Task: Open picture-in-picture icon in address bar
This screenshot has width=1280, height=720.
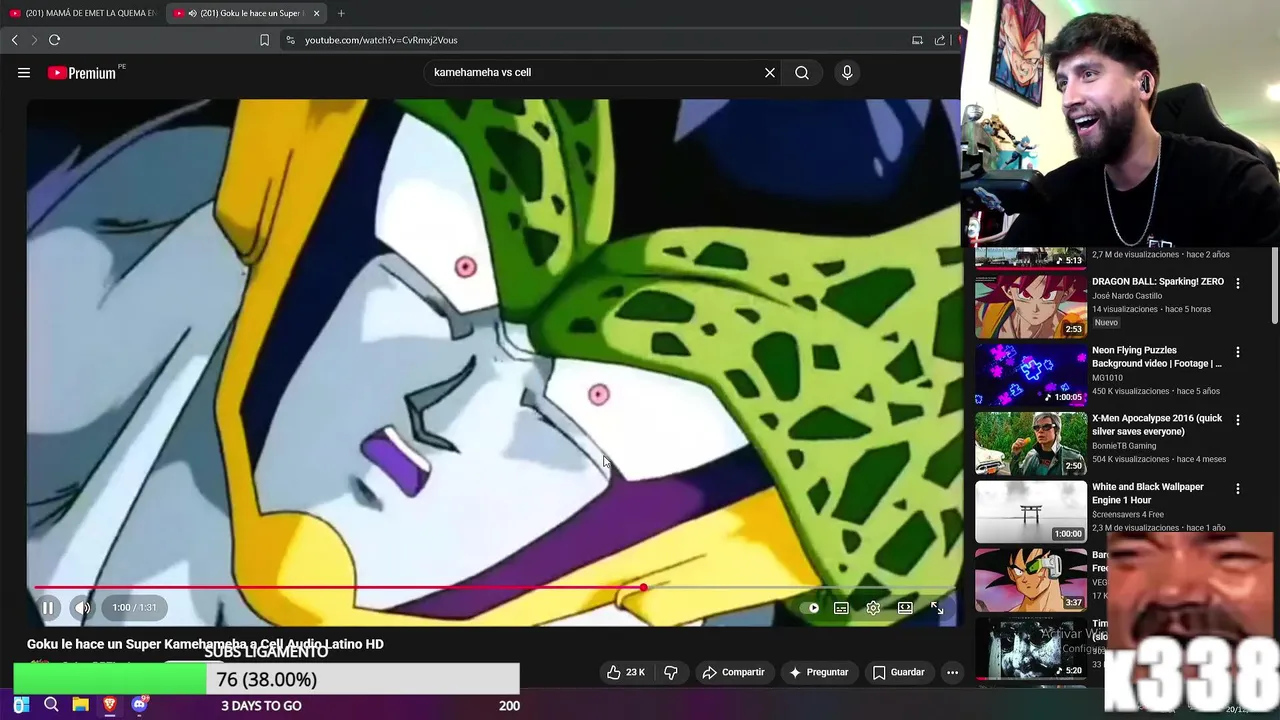Action: [917, 40]
